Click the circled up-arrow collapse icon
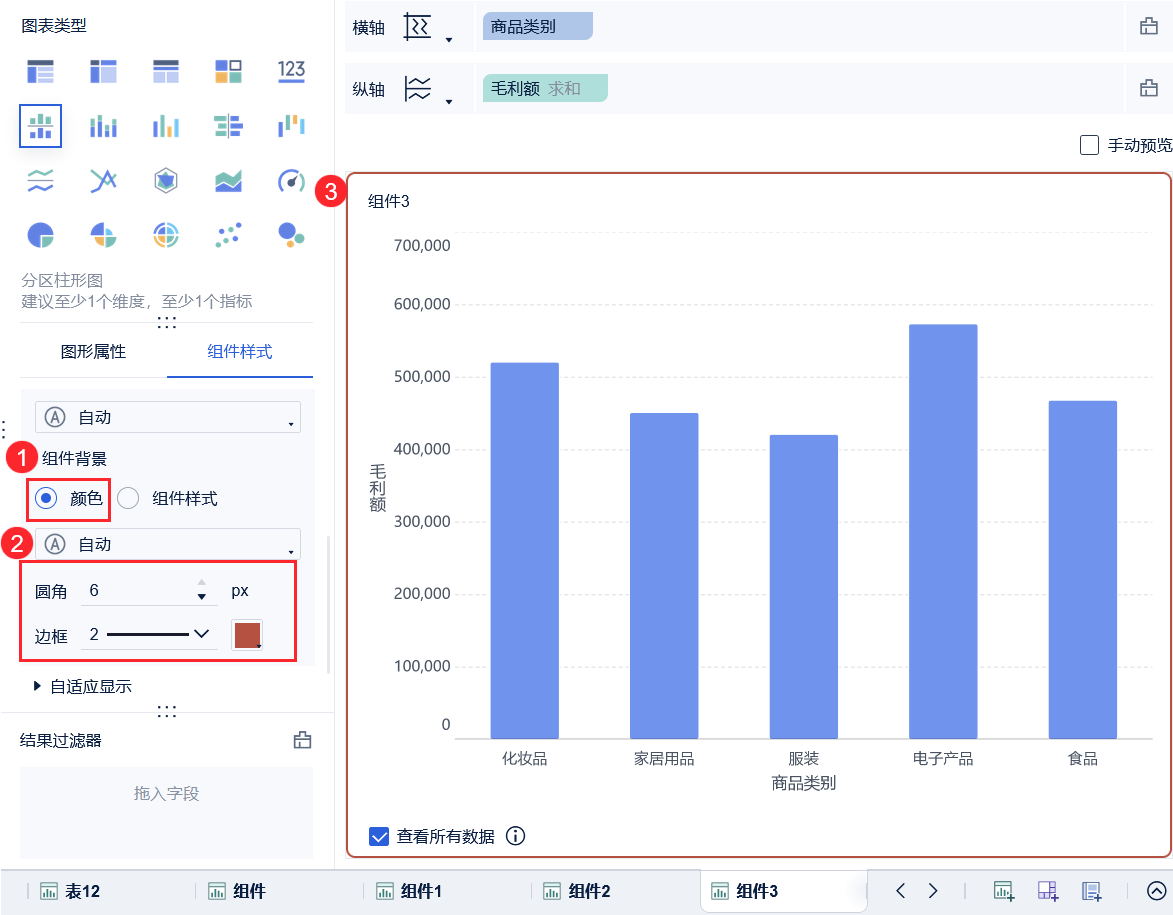This screenshot has height=915, width=1173. click(x=1157, y=890)
